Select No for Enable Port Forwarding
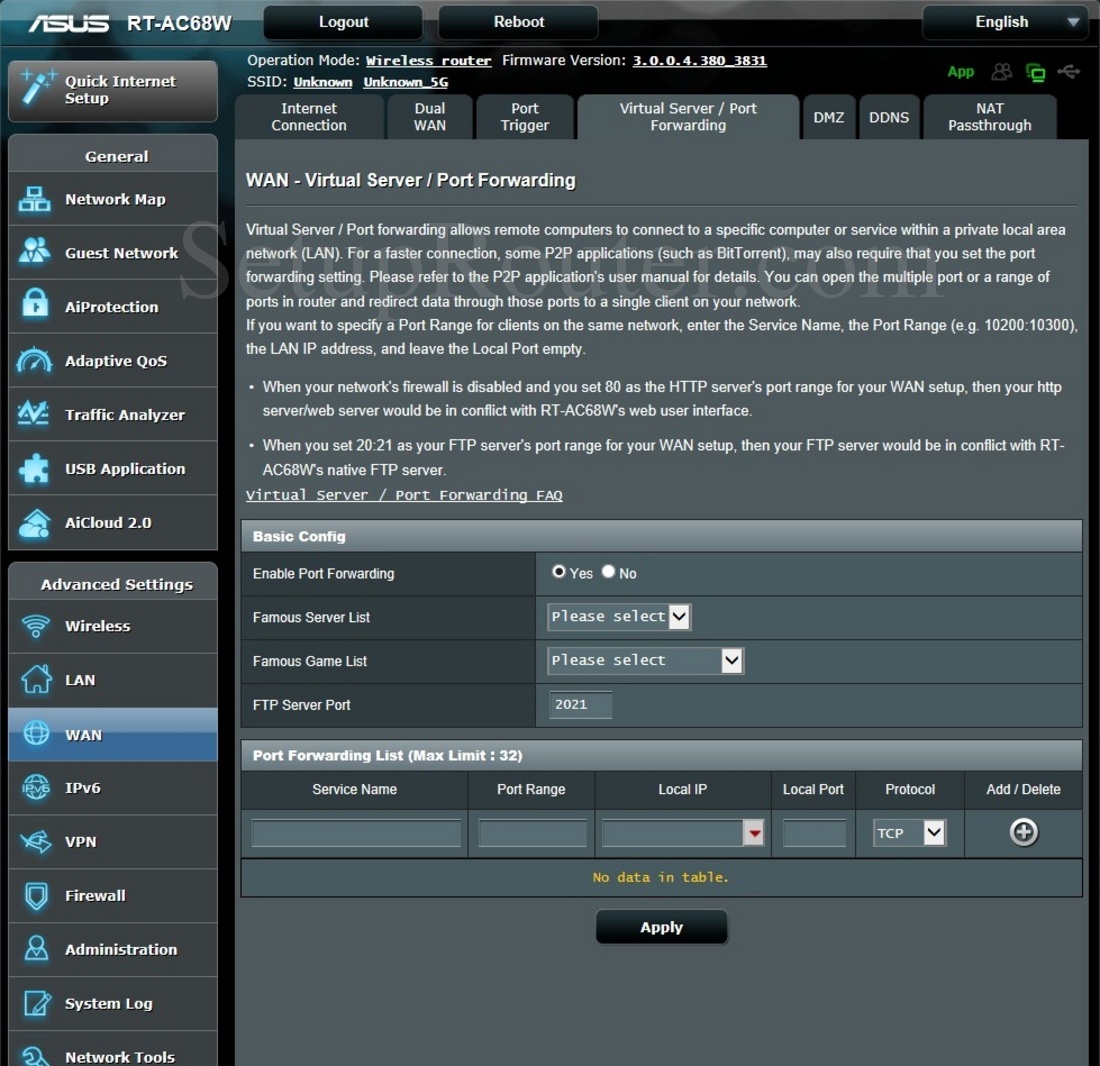The width and height of the screenshot is (1100, 1066). click(608, 572)
